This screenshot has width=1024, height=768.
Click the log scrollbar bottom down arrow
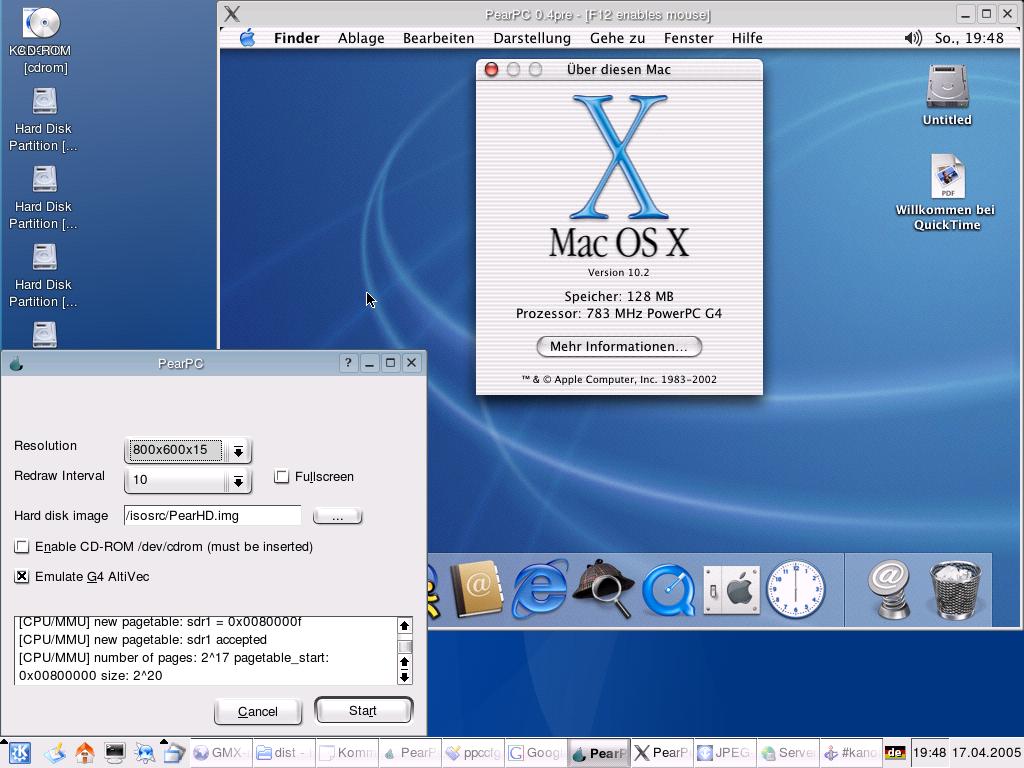click(404, 677)
